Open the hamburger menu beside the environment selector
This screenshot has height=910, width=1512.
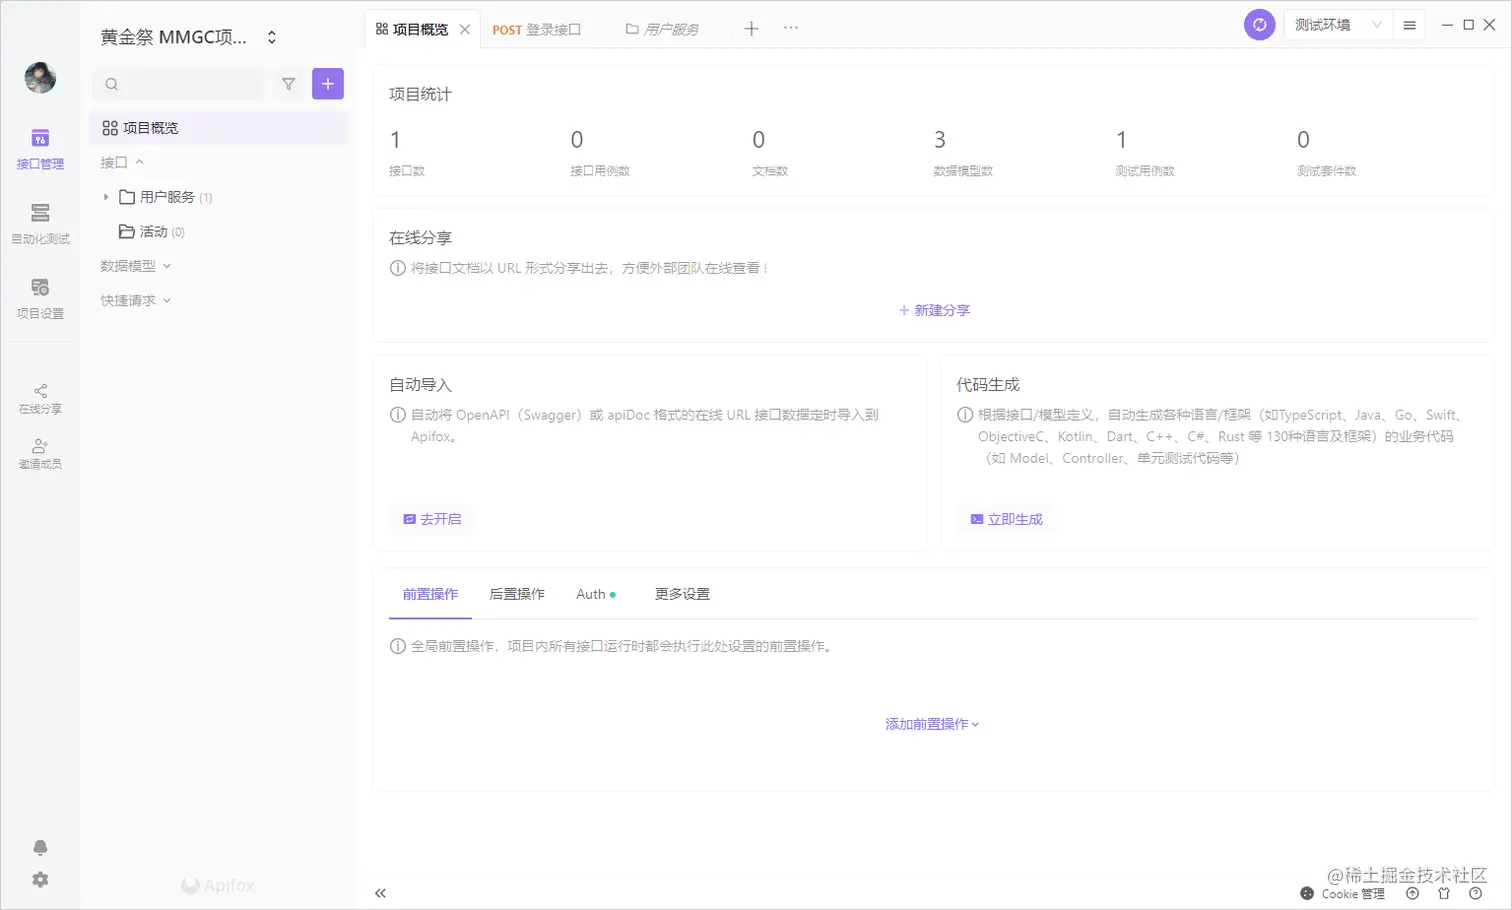click(1409, 24)
